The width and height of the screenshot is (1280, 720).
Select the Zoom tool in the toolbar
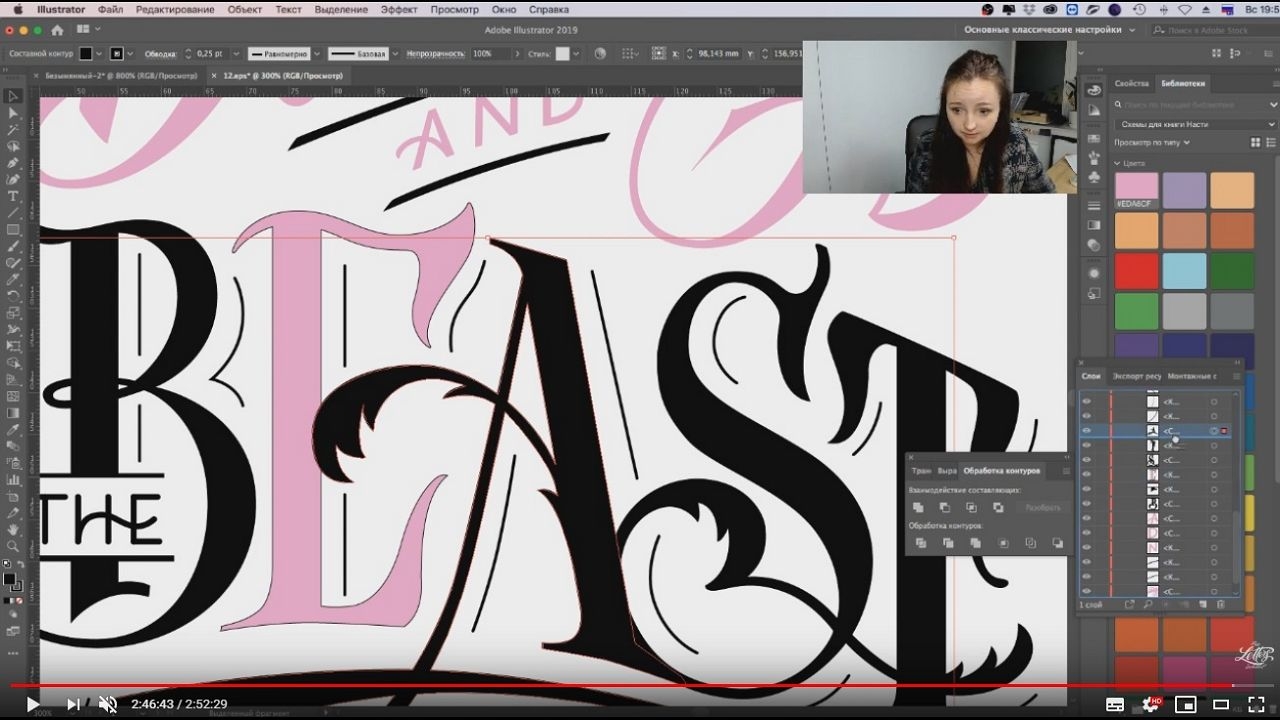[x=14, y=546]
